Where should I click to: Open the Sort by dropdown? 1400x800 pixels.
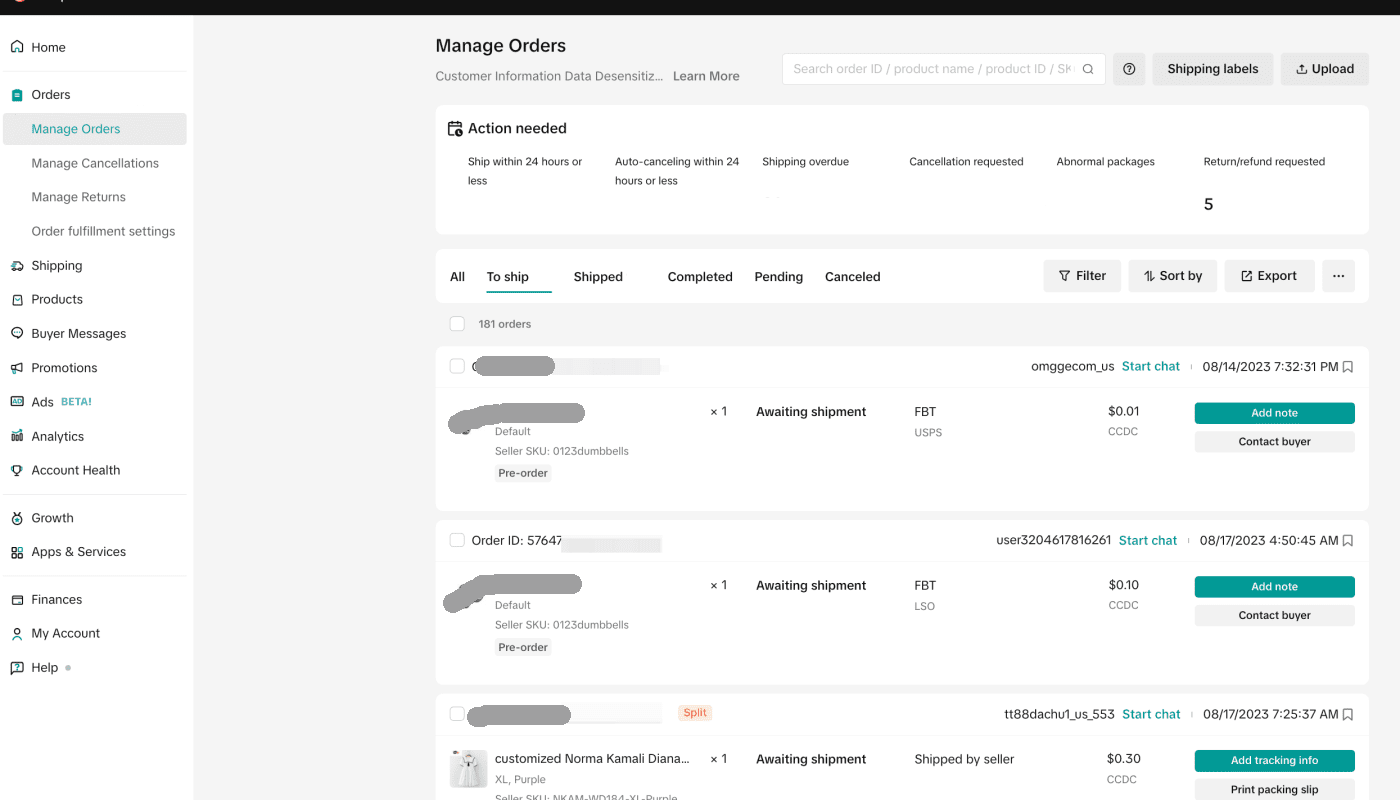[x=1173, y=276]
